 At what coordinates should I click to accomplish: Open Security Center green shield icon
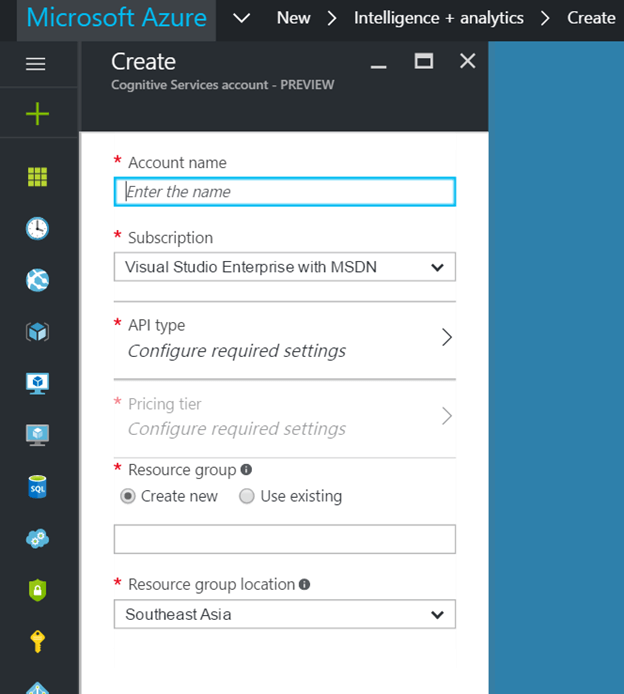point(37,590)
